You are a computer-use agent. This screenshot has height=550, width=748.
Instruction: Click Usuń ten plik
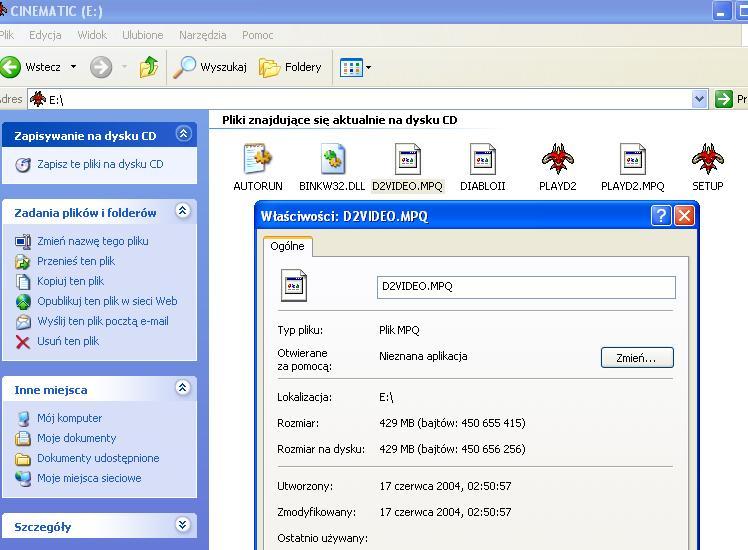click(68, 342)
